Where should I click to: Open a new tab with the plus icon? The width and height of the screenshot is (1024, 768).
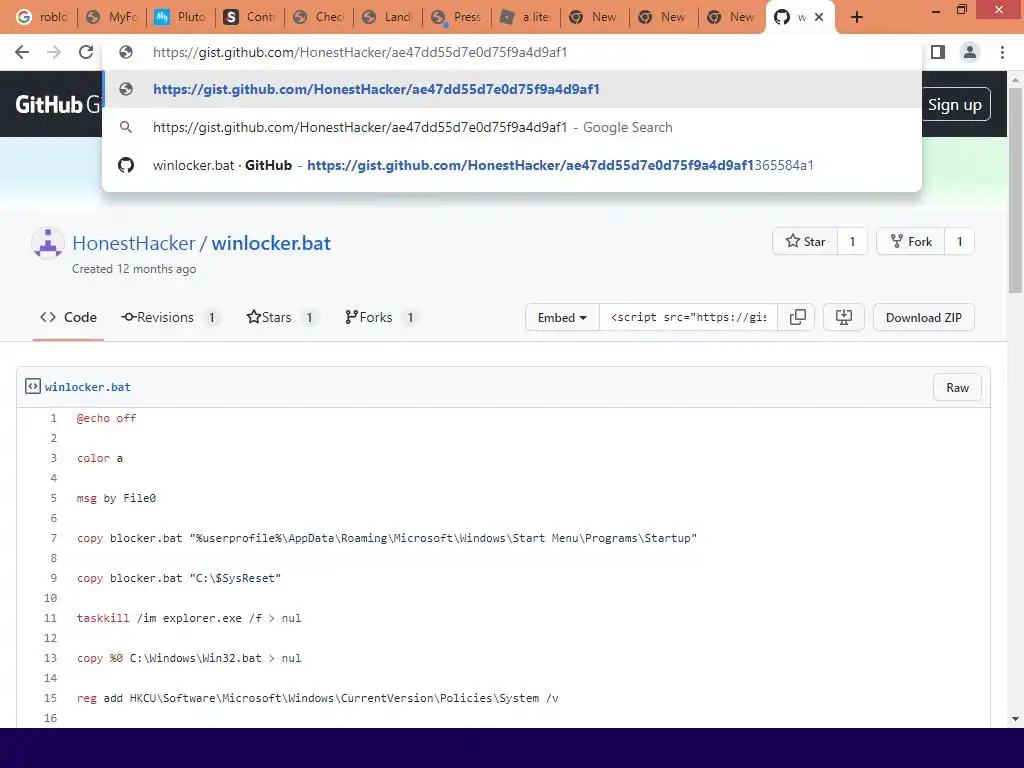pos(857,17)
